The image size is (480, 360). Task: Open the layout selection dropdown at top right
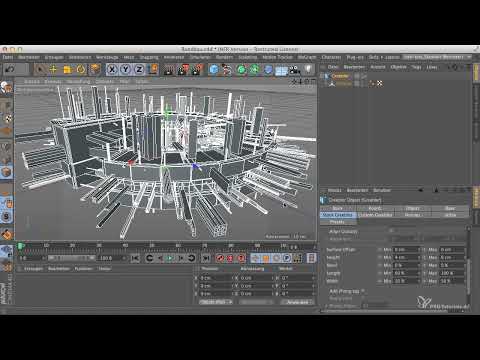click(x=436, y=57)
